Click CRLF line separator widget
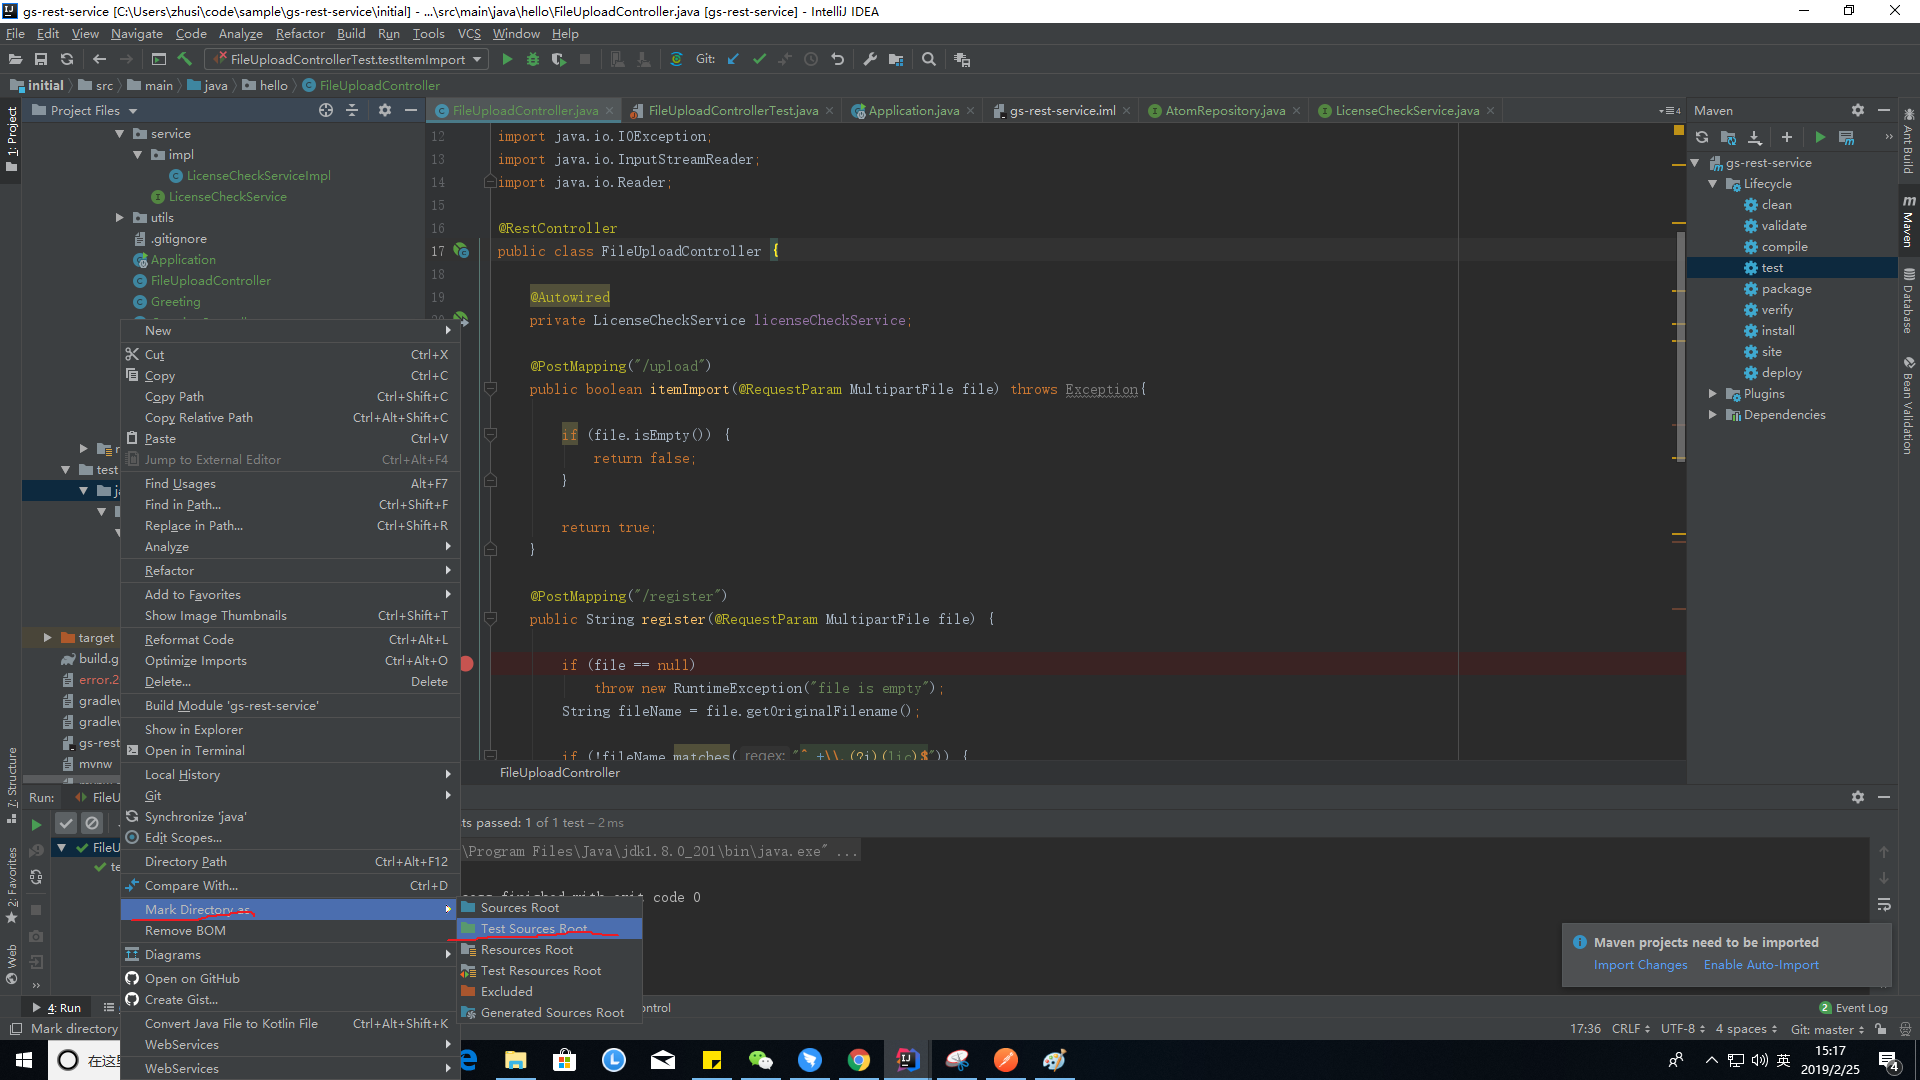The width and height of the screenshot is (1920, 1080). coord(1630,1029)
